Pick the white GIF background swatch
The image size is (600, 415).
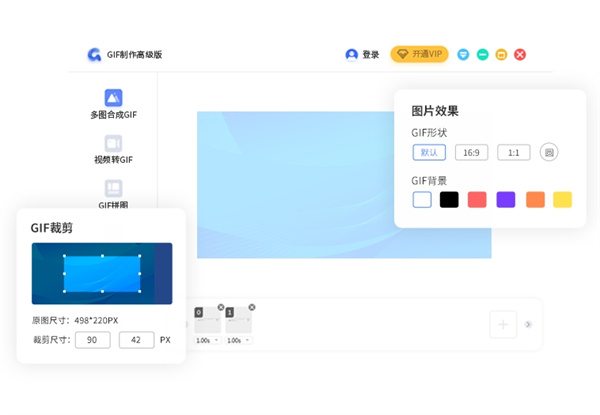[422, 200]
